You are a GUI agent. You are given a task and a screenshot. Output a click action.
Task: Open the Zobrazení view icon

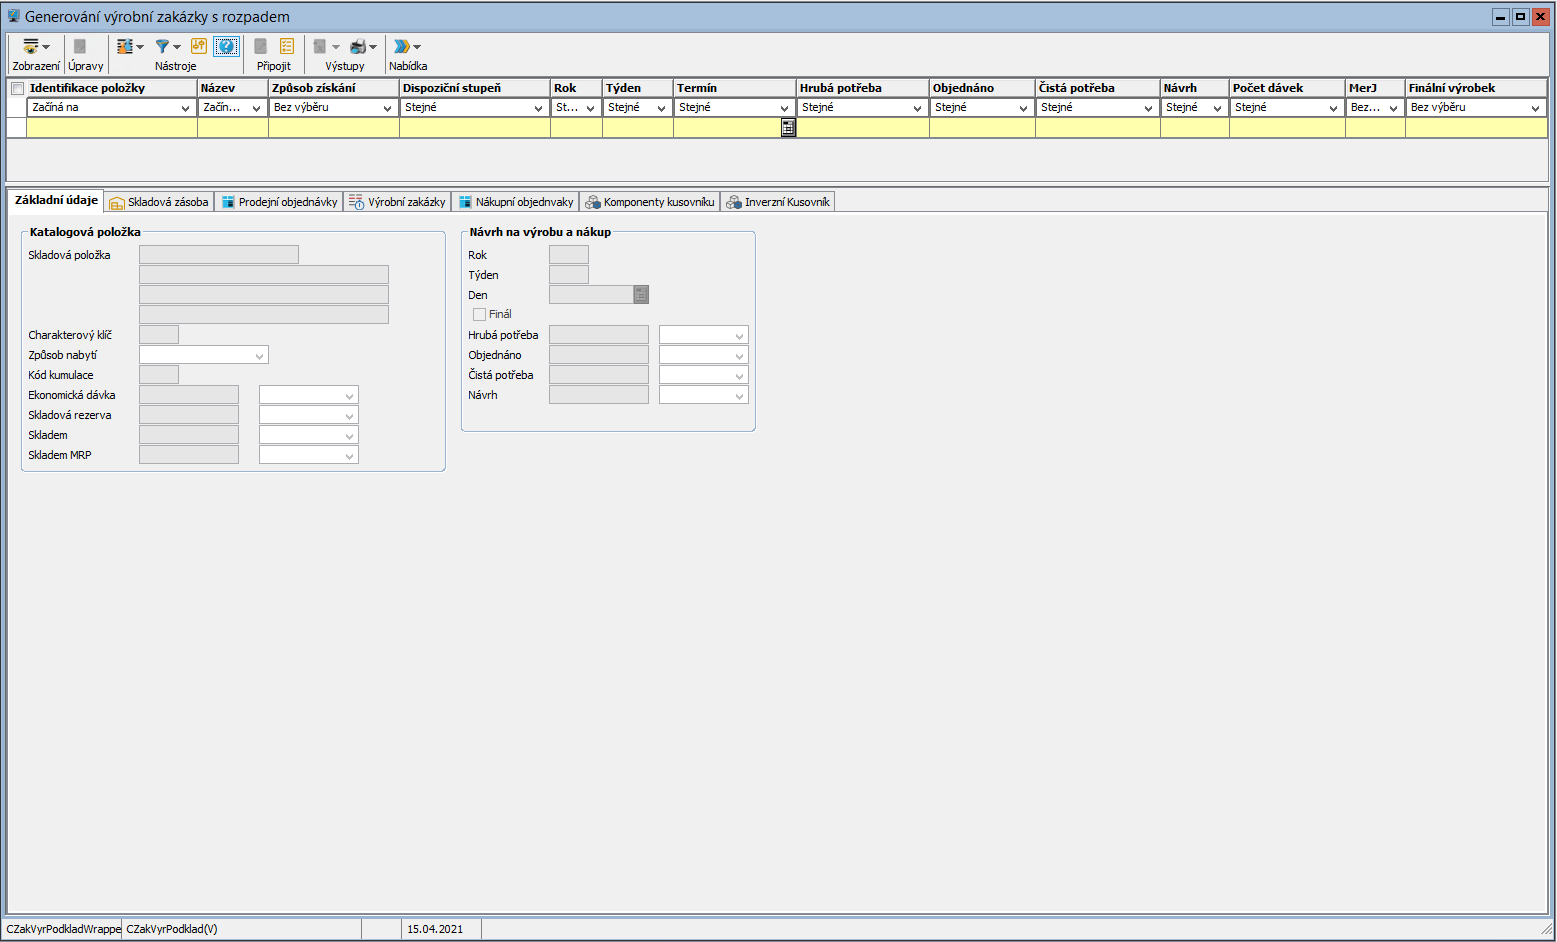pyautogui.click(x=31, y=47)
